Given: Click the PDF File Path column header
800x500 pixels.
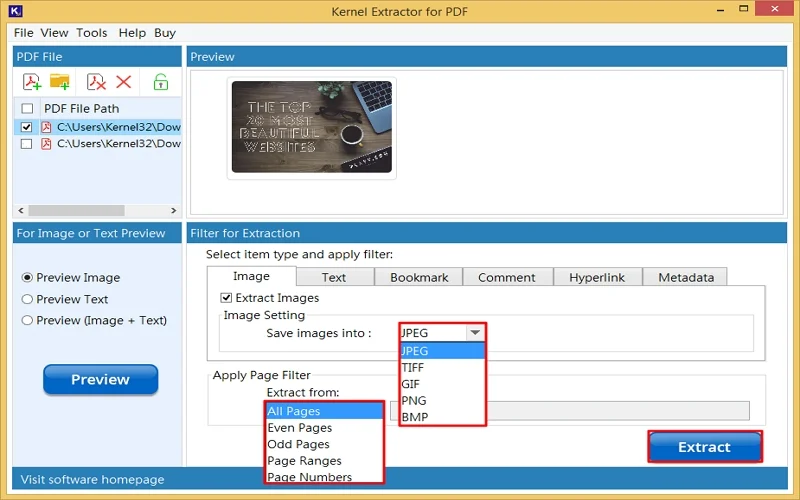Looking at the screenshot, I should point(82,108).
